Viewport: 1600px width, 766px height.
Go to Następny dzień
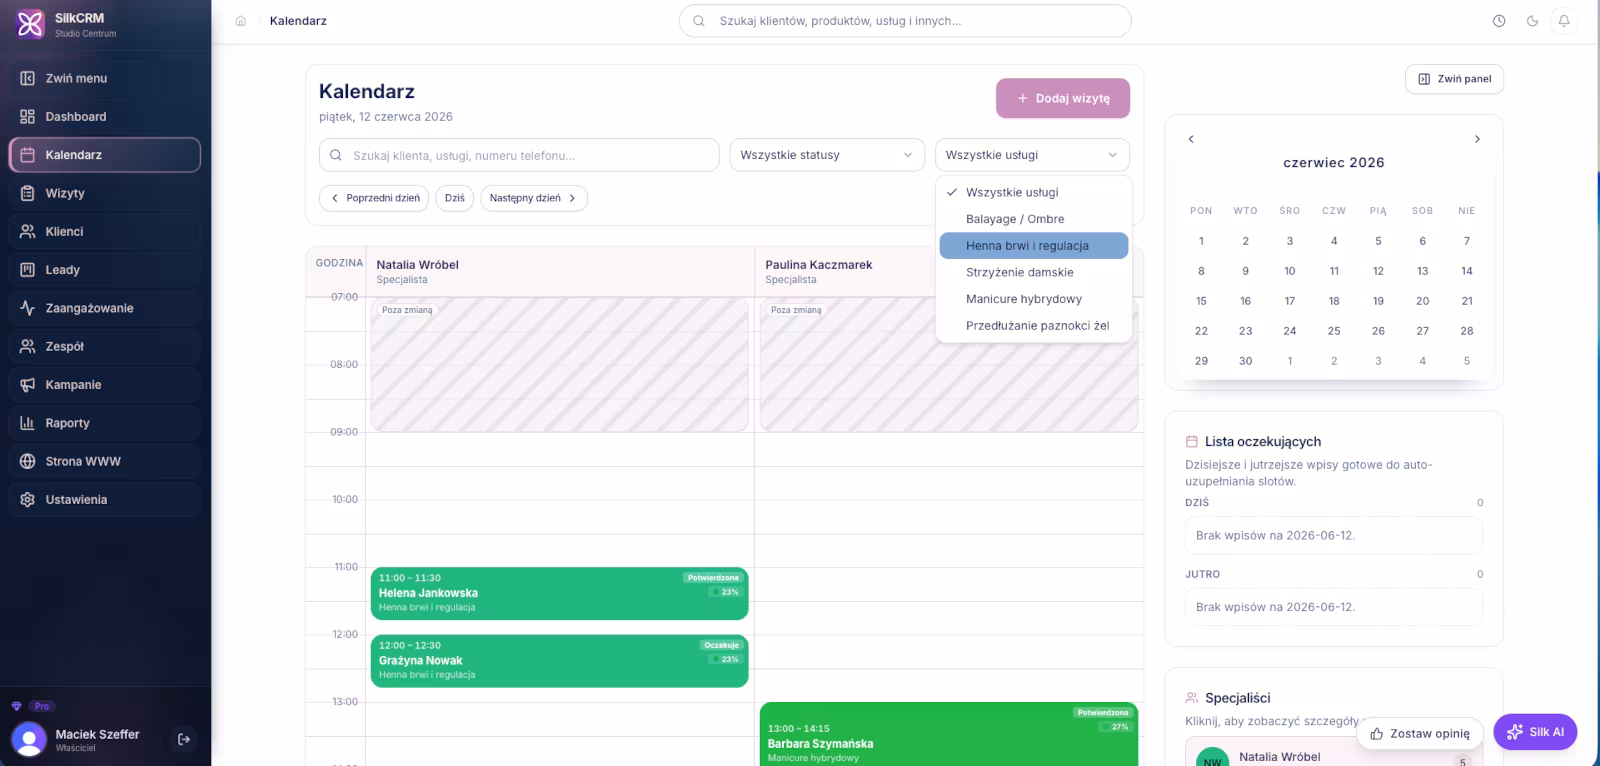[534, 198]
